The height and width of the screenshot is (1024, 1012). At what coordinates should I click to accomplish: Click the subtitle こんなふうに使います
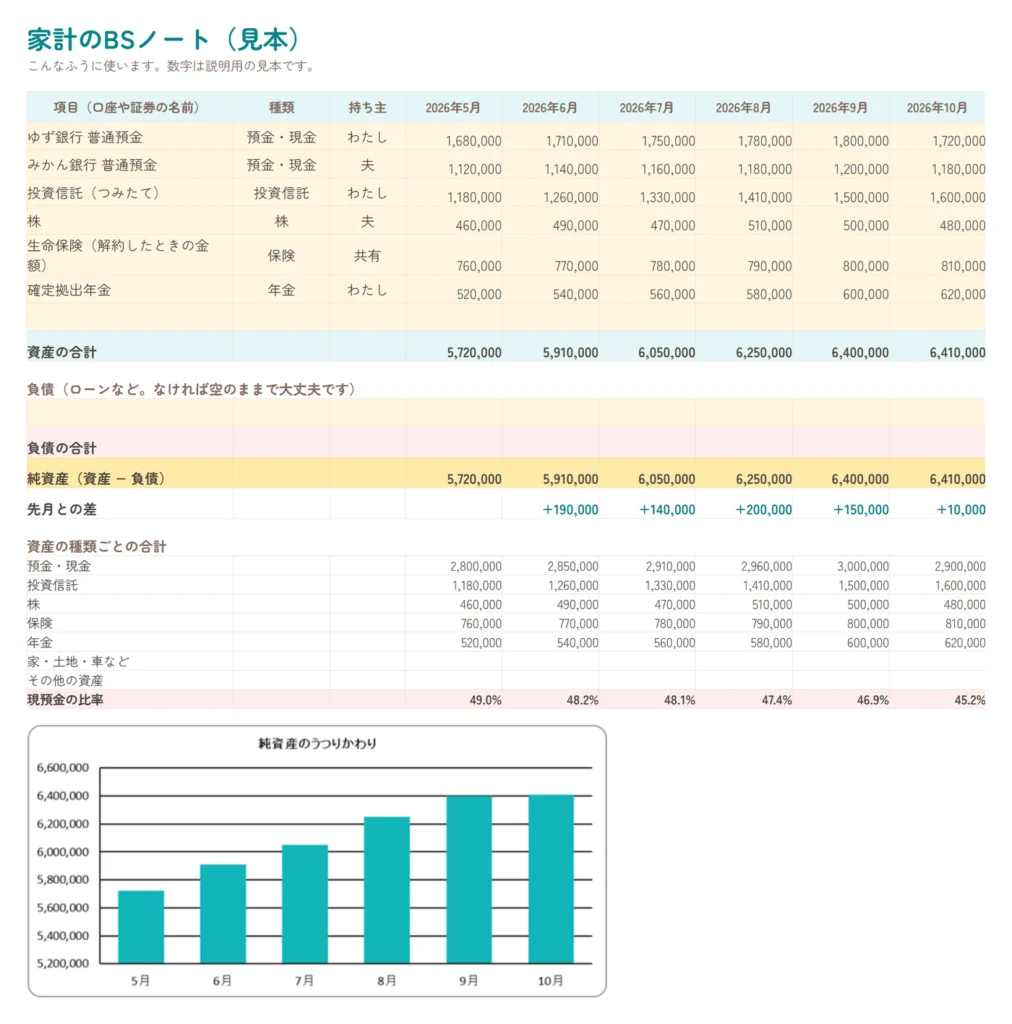point(171,66)
